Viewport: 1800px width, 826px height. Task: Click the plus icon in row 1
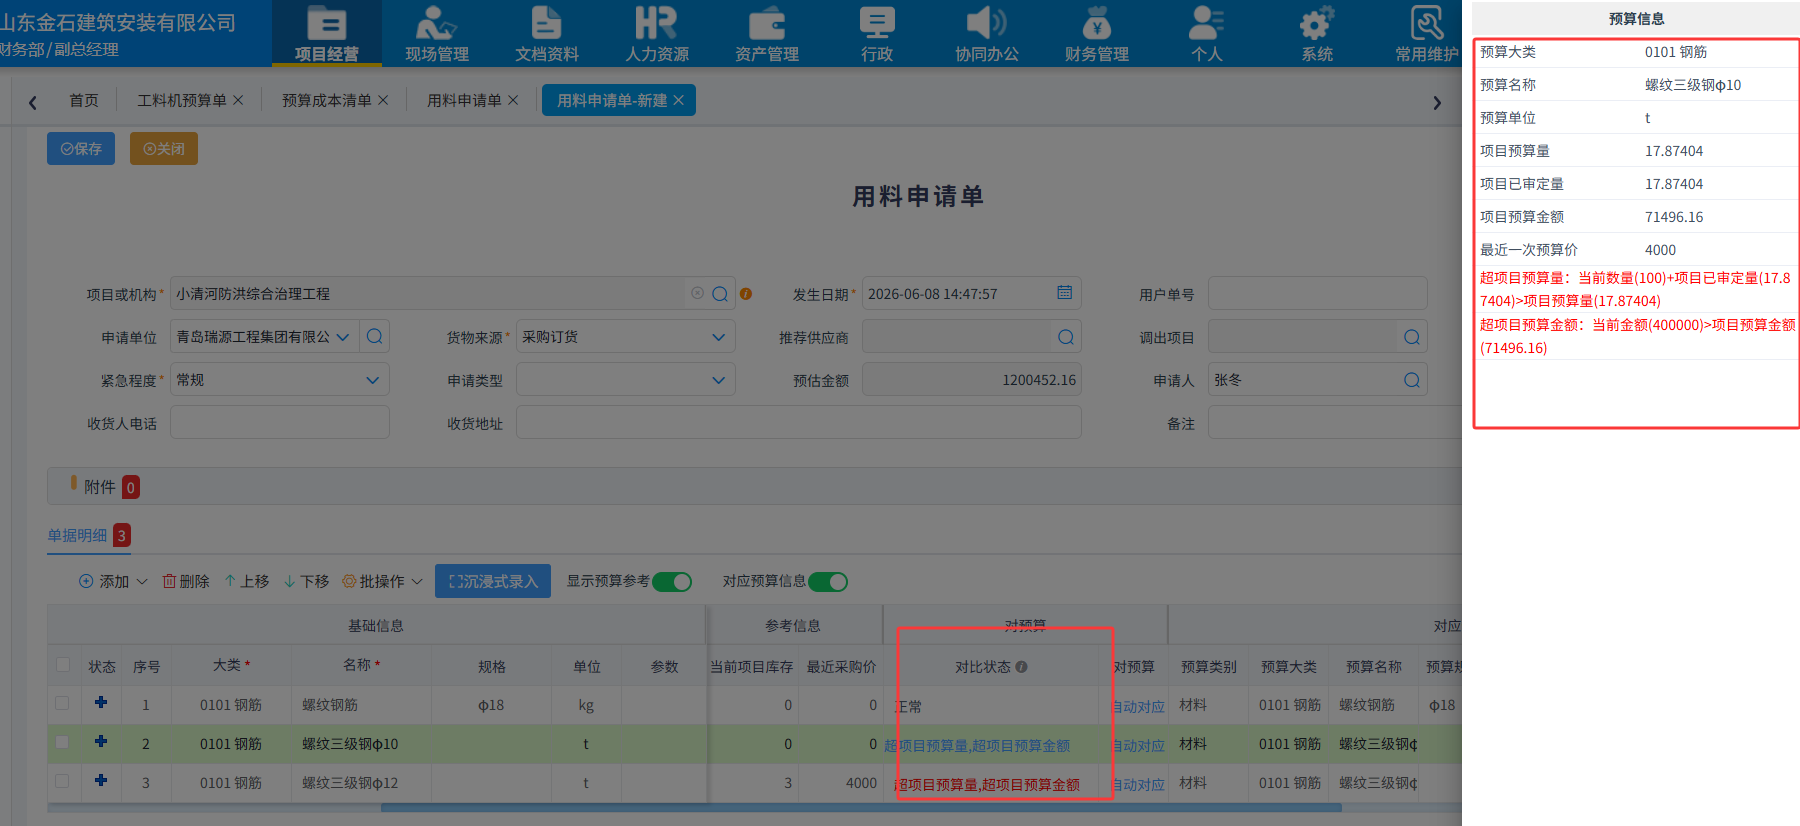click(x=101, y=703)
